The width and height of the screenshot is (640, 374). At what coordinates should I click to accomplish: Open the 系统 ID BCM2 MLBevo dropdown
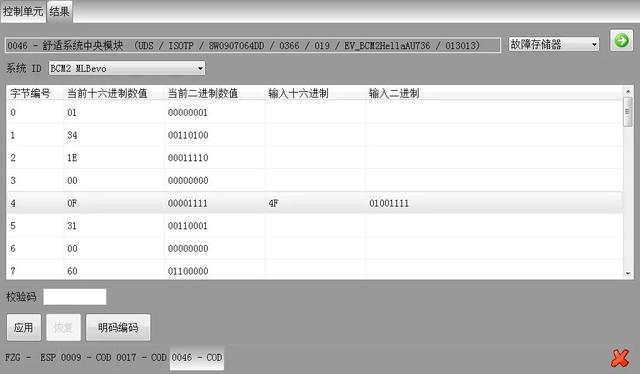point(127,68)
